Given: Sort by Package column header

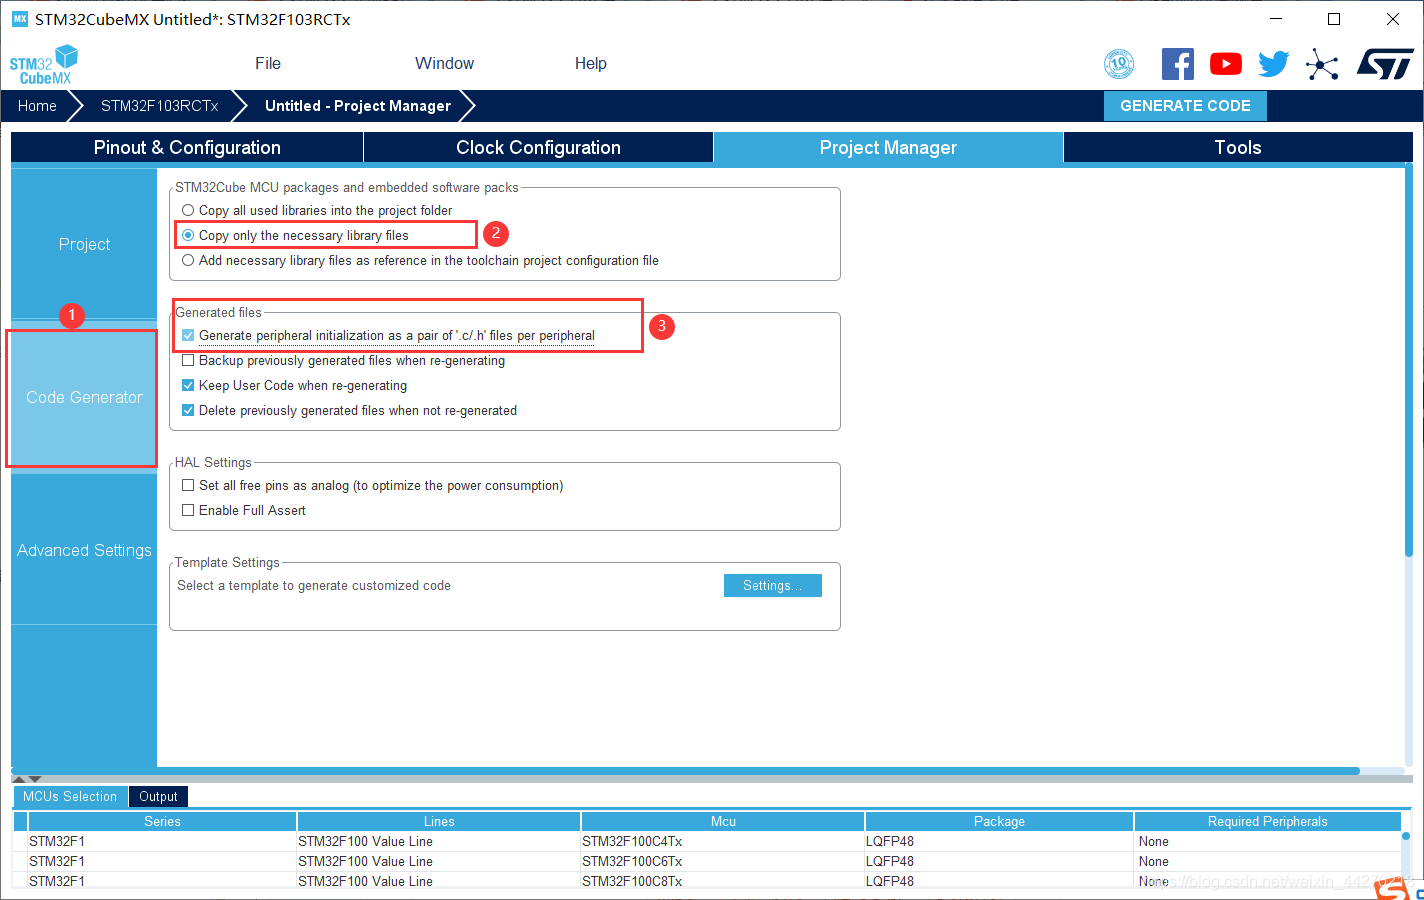Looking at the screenshot, I should pyautogui.click(x=999, y=821).
